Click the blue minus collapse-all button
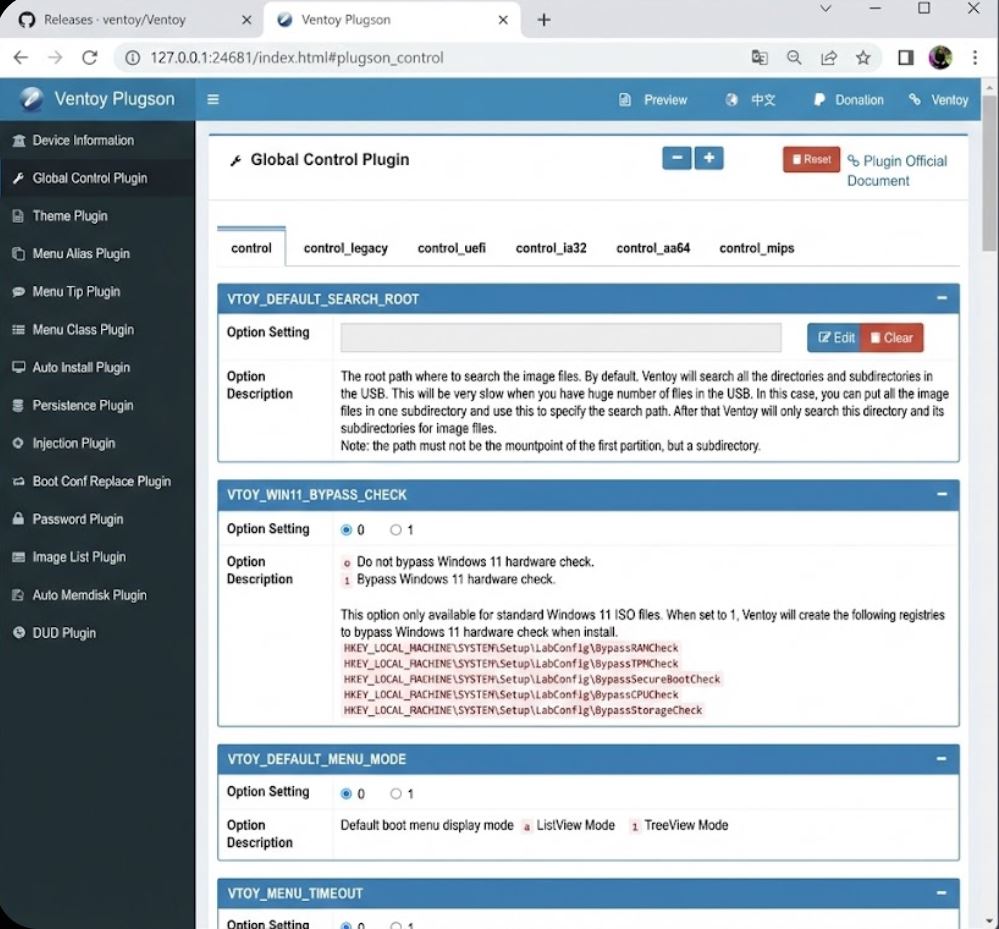This screenshot has width=999, height=929. click(677, 158)
